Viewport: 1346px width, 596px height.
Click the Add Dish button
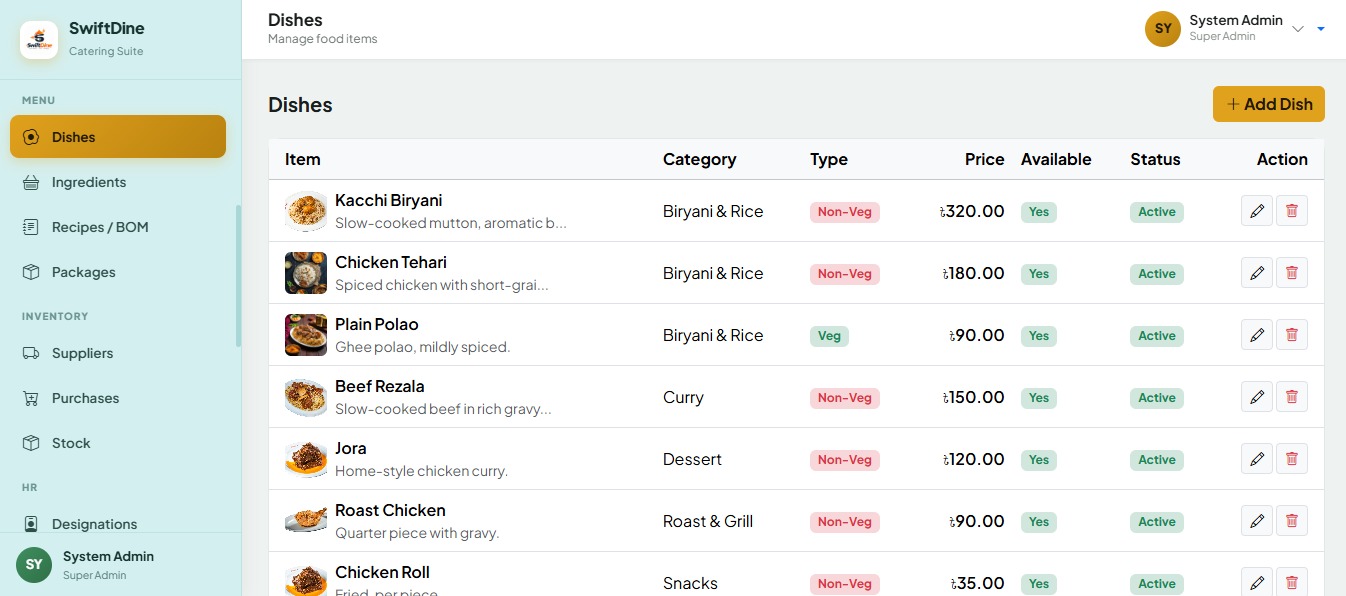(x=1269, y=104)
